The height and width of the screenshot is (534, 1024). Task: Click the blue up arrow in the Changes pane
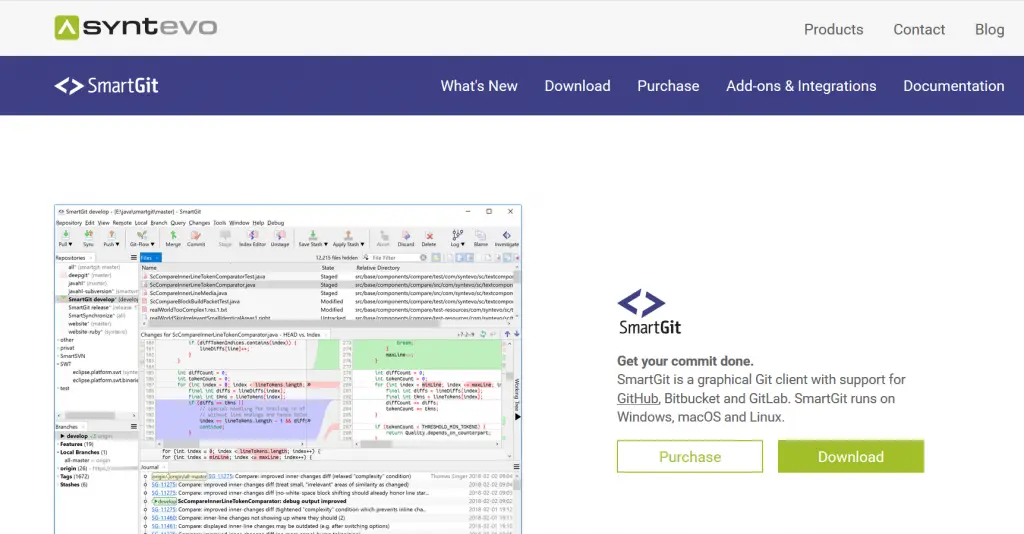click(507, 334)
